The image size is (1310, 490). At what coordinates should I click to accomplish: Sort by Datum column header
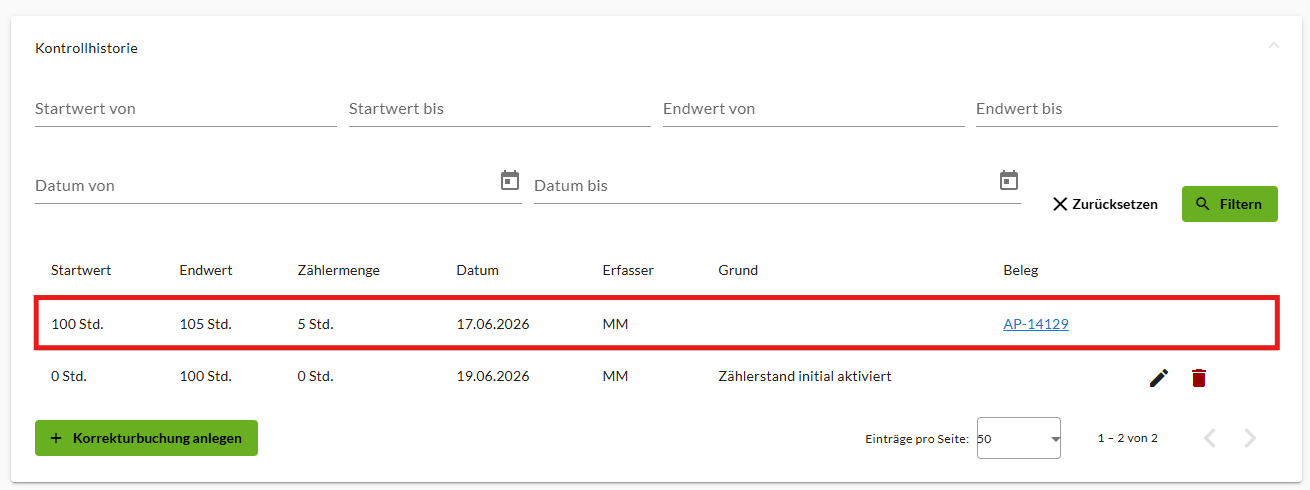click(x=478, y=270)
